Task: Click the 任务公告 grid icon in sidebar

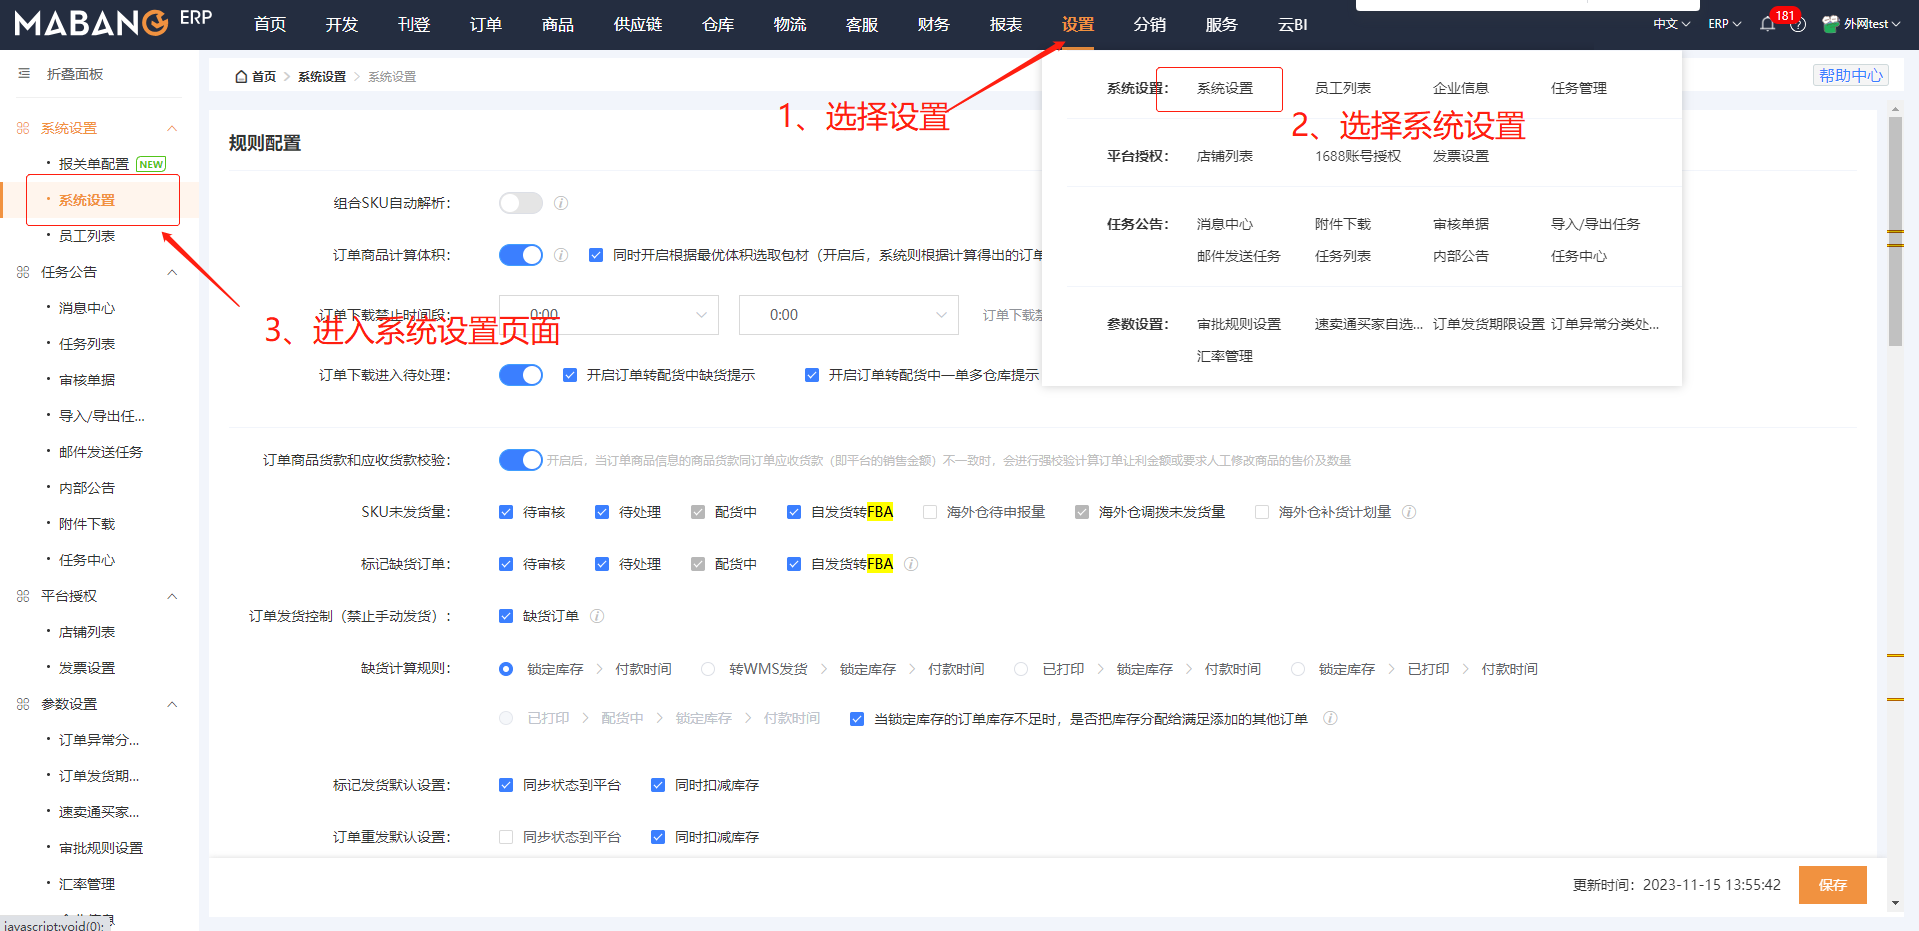Action: [23, 272]
